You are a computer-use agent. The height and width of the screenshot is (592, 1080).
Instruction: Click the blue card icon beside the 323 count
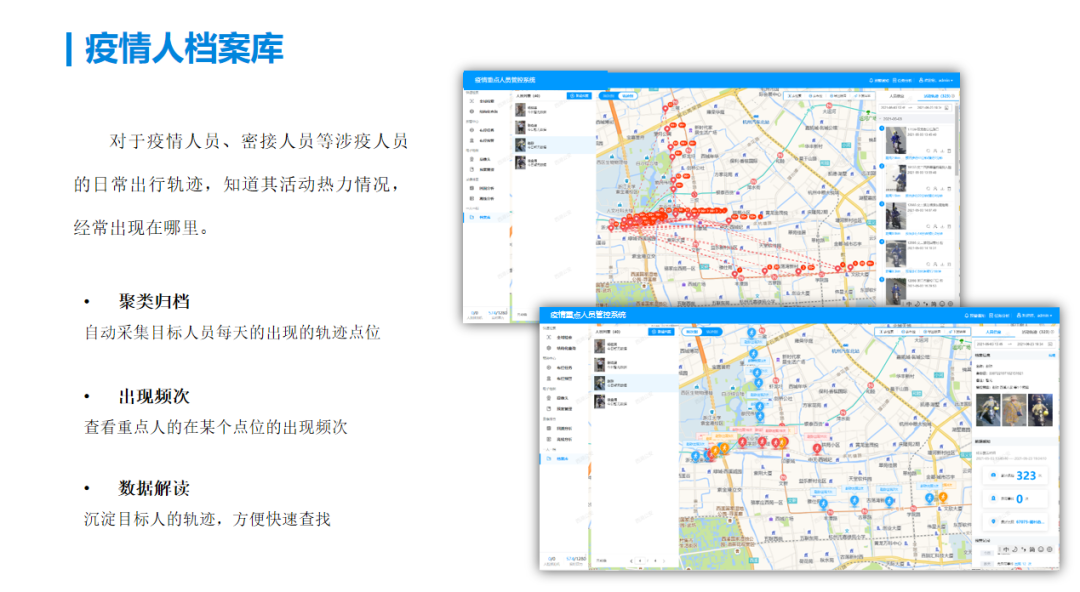992,476
